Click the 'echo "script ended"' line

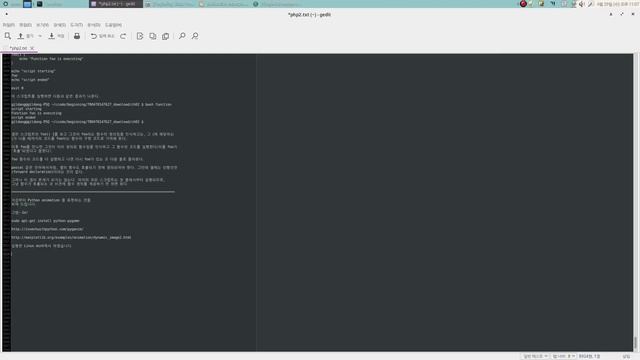pos(30,80)
